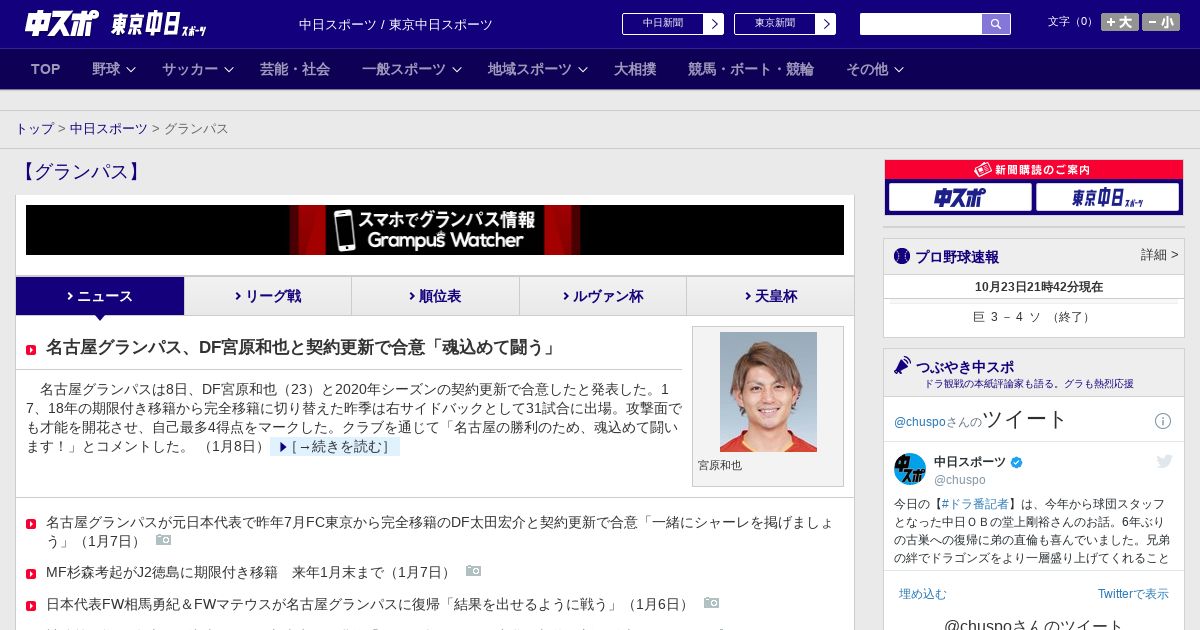
Task: Click the red bullet beside 太田宏介 article
Action: (31, 524)
